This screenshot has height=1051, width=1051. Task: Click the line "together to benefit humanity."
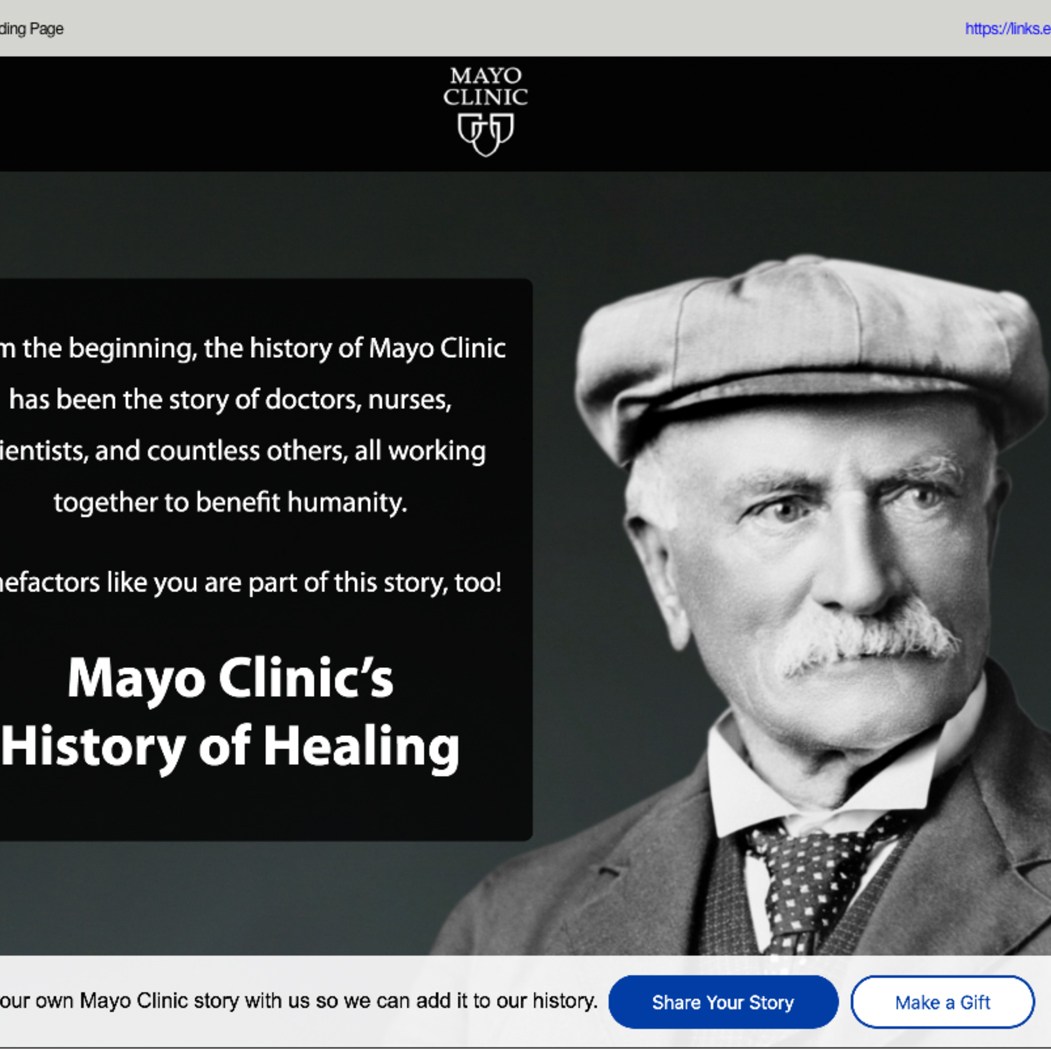point(230,502)
